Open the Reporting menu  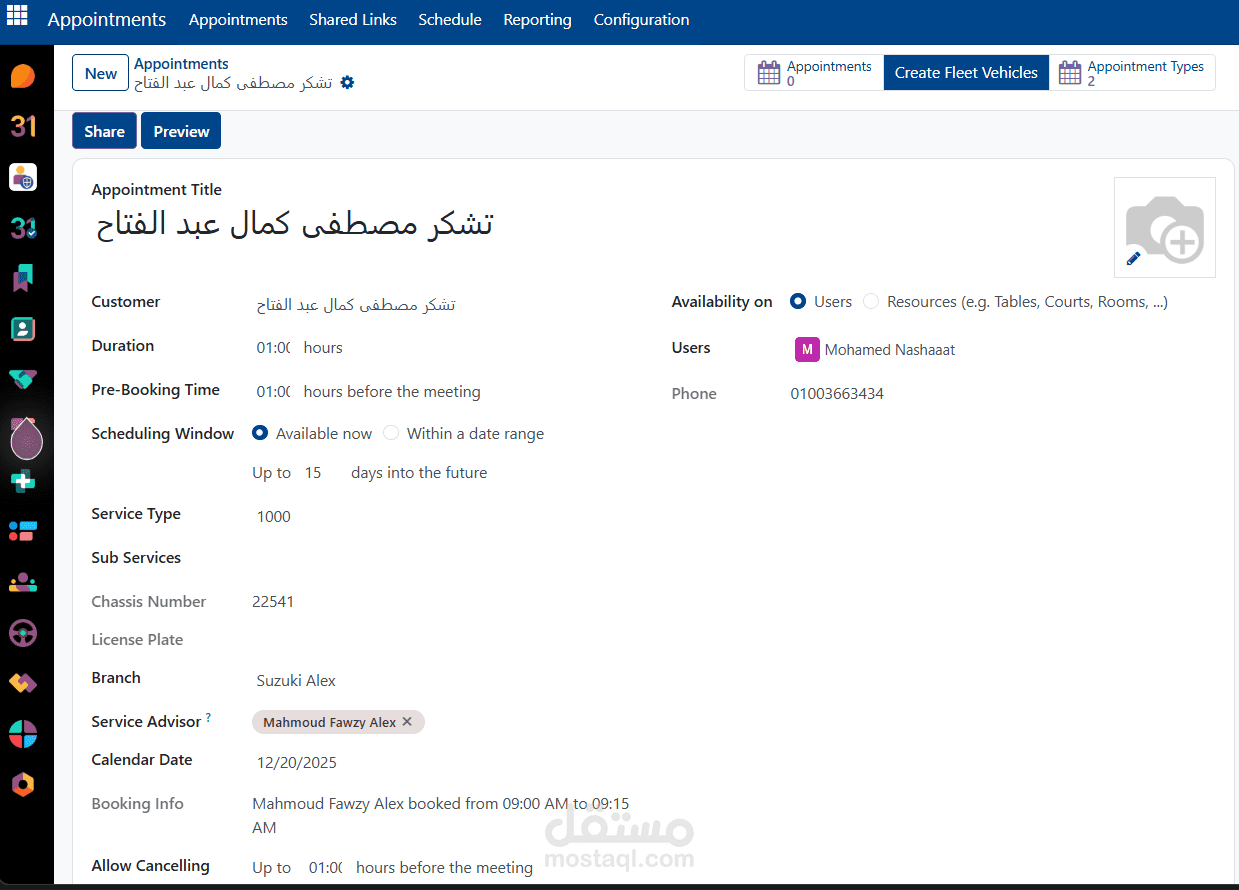pyautogui.click(x=537, y=19)
